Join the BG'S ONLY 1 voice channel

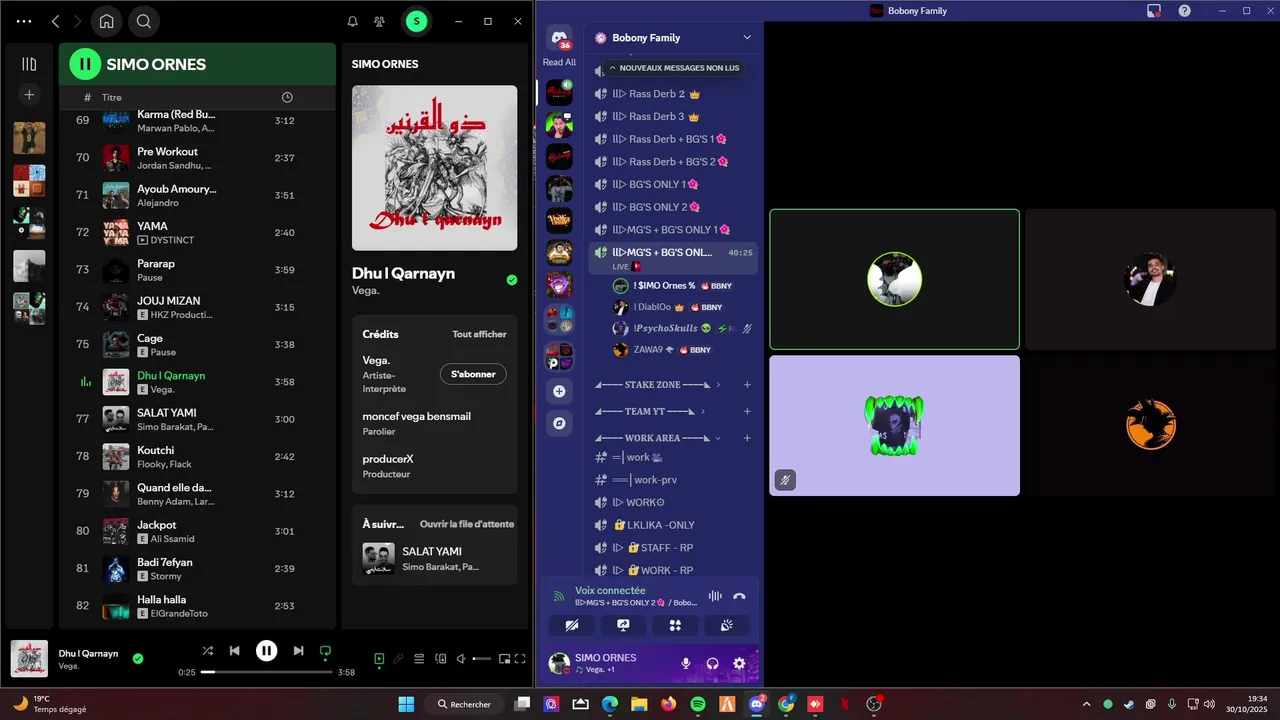(672, 184)
